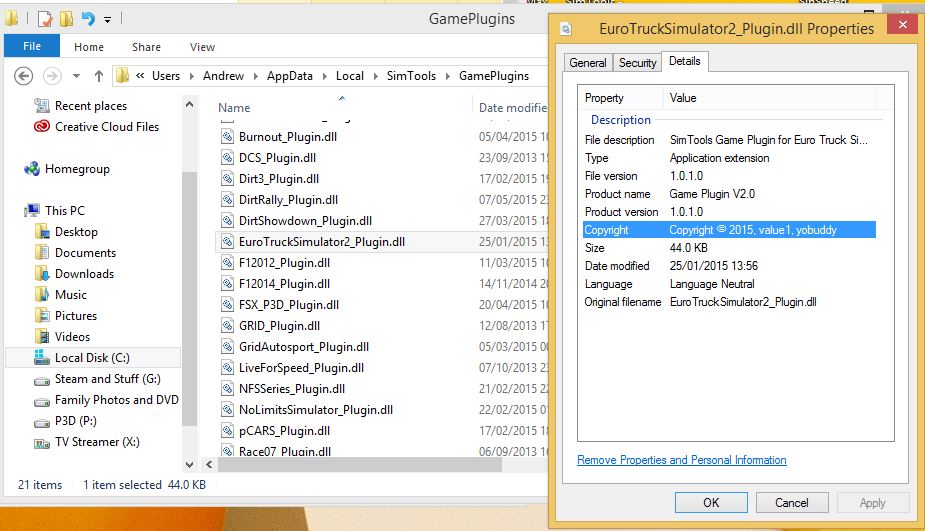This screenshot has height=531, width=925.
Task: Open the Customize Quick Access Toolbar dropdown
Action: tap(107, 19)
